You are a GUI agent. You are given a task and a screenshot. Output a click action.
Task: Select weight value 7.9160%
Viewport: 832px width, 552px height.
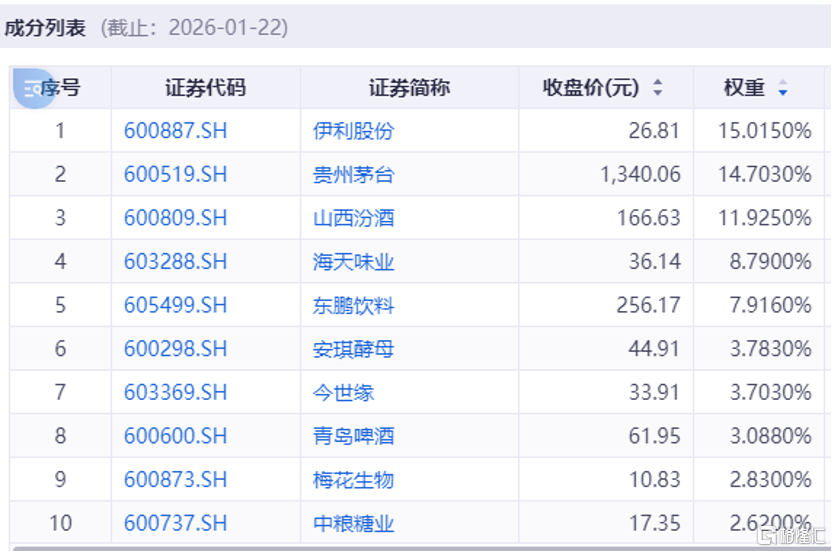point(770,305)
